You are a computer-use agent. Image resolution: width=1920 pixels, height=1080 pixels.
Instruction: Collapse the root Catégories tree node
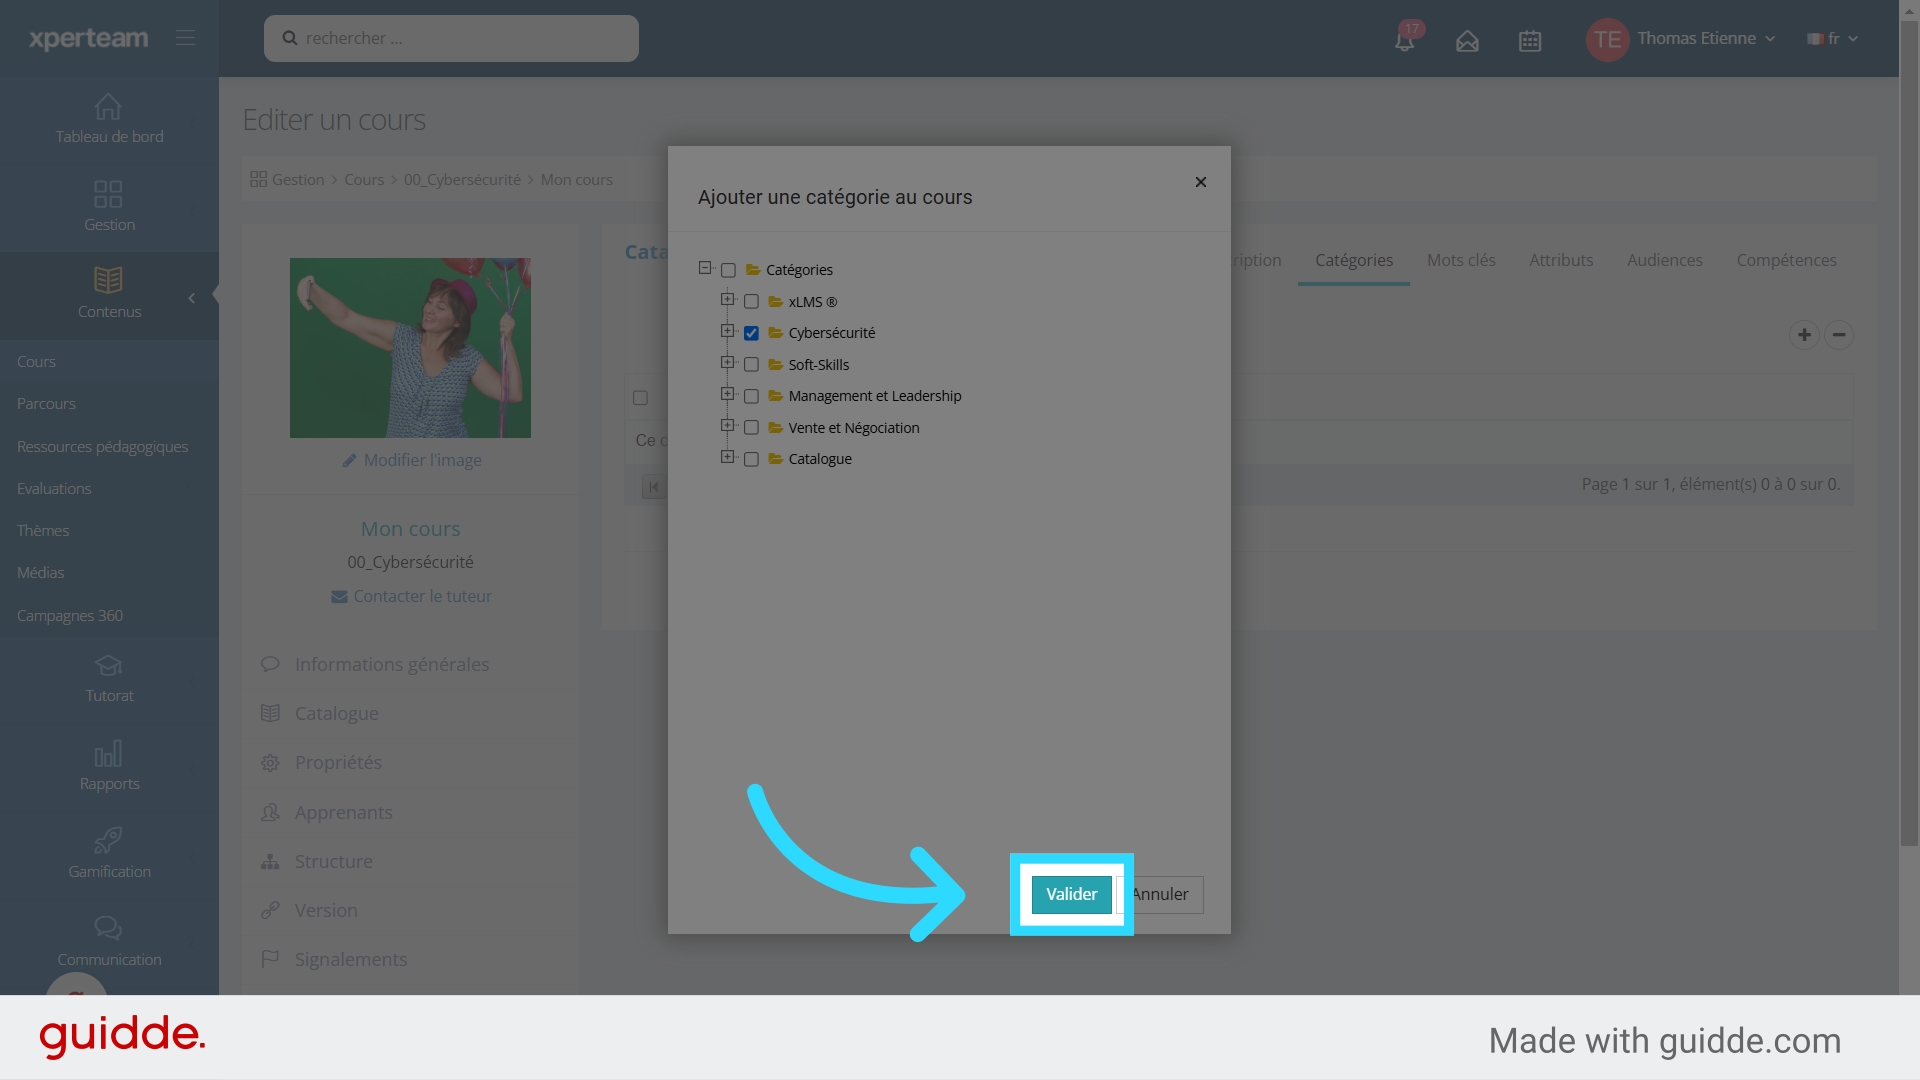click(705, 268)
